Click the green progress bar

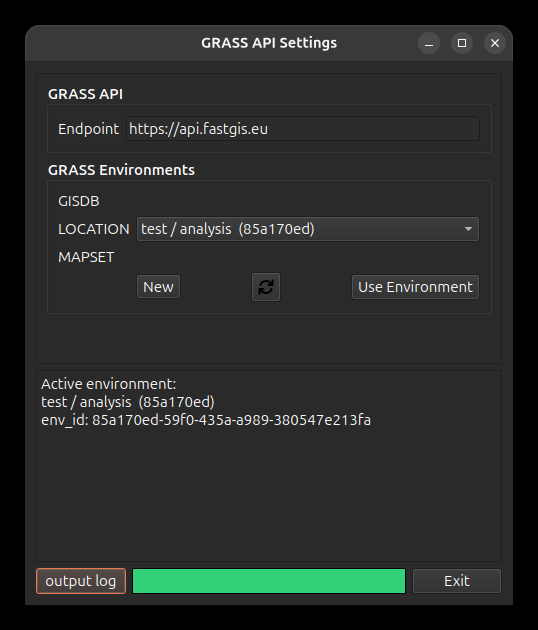[269, 581]
